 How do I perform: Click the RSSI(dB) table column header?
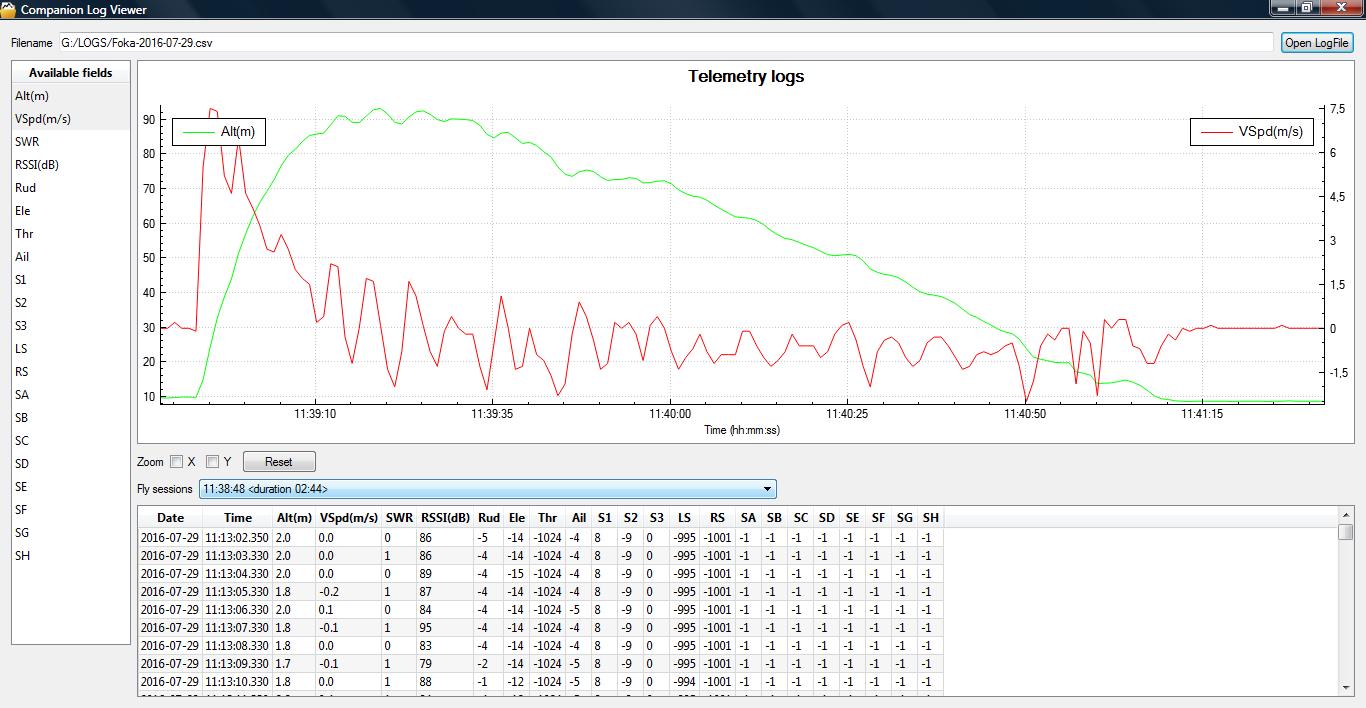click(445, 518)
